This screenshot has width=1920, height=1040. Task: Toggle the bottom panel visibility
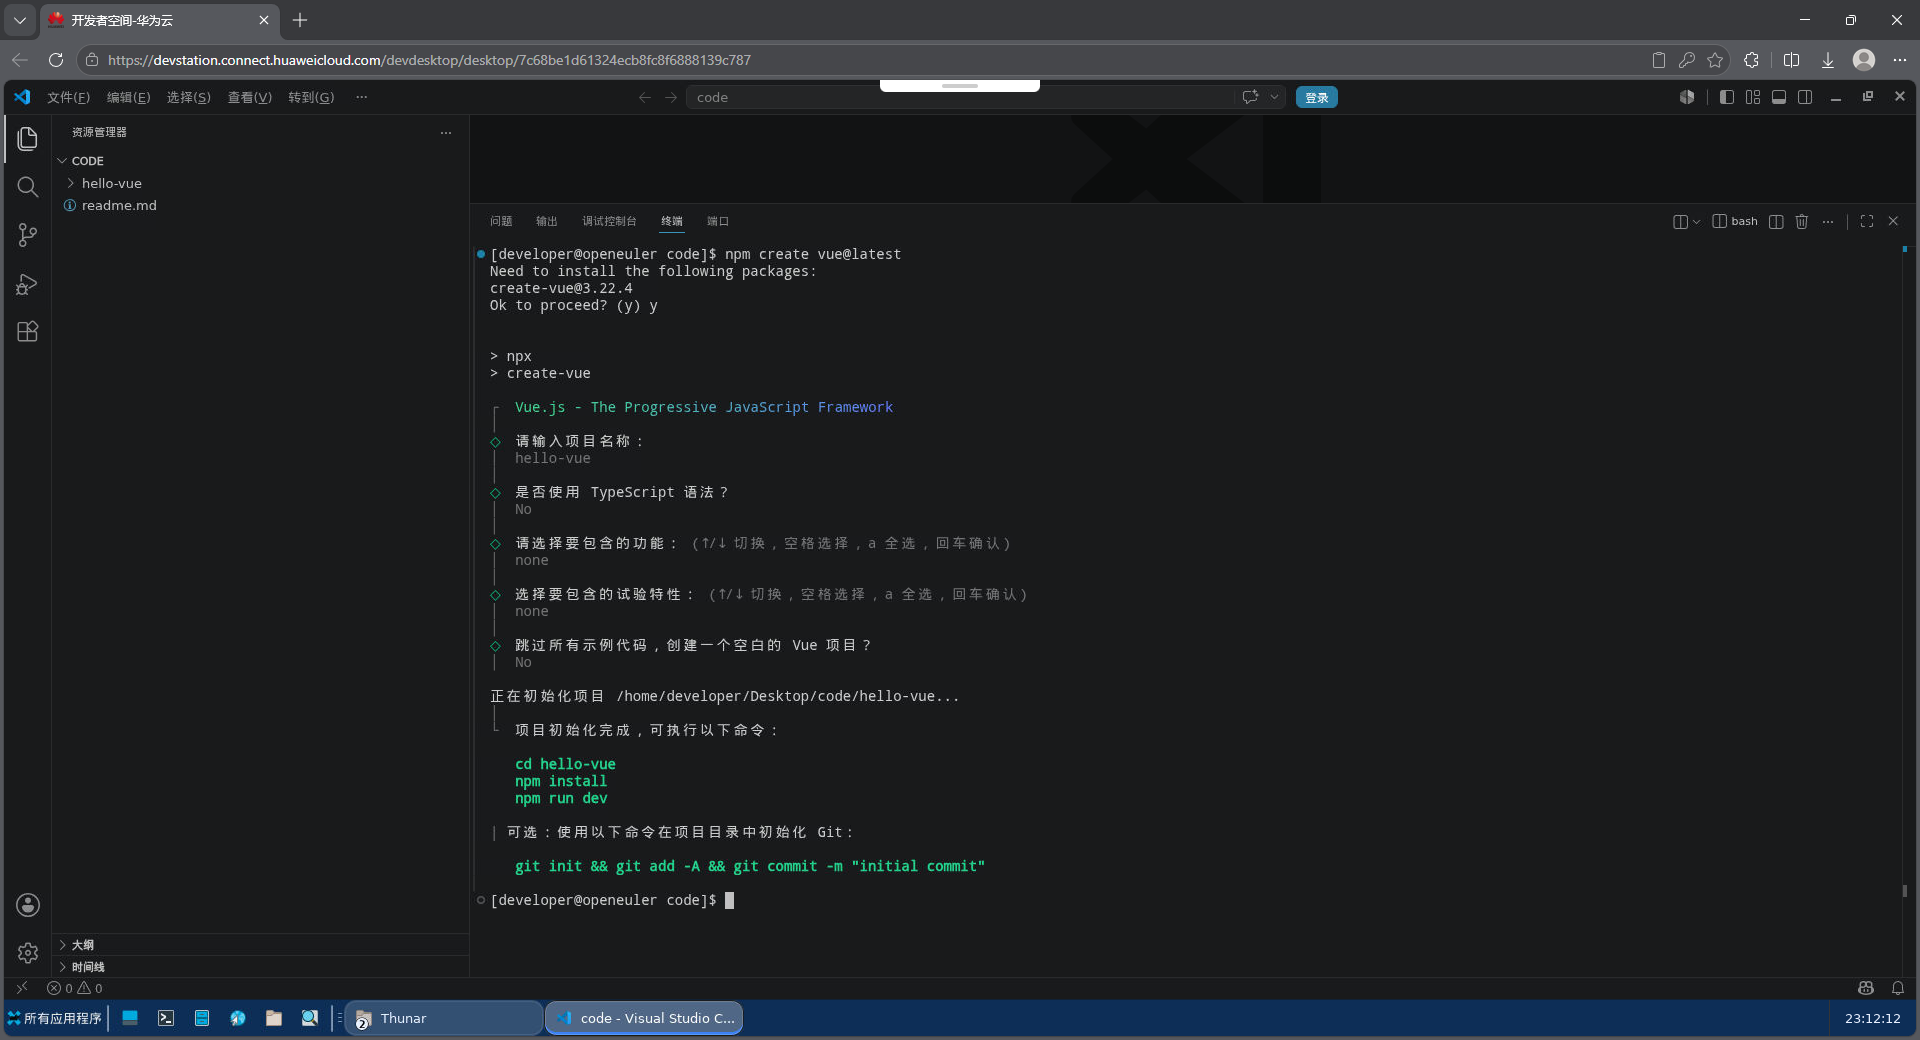(1779, 97)
